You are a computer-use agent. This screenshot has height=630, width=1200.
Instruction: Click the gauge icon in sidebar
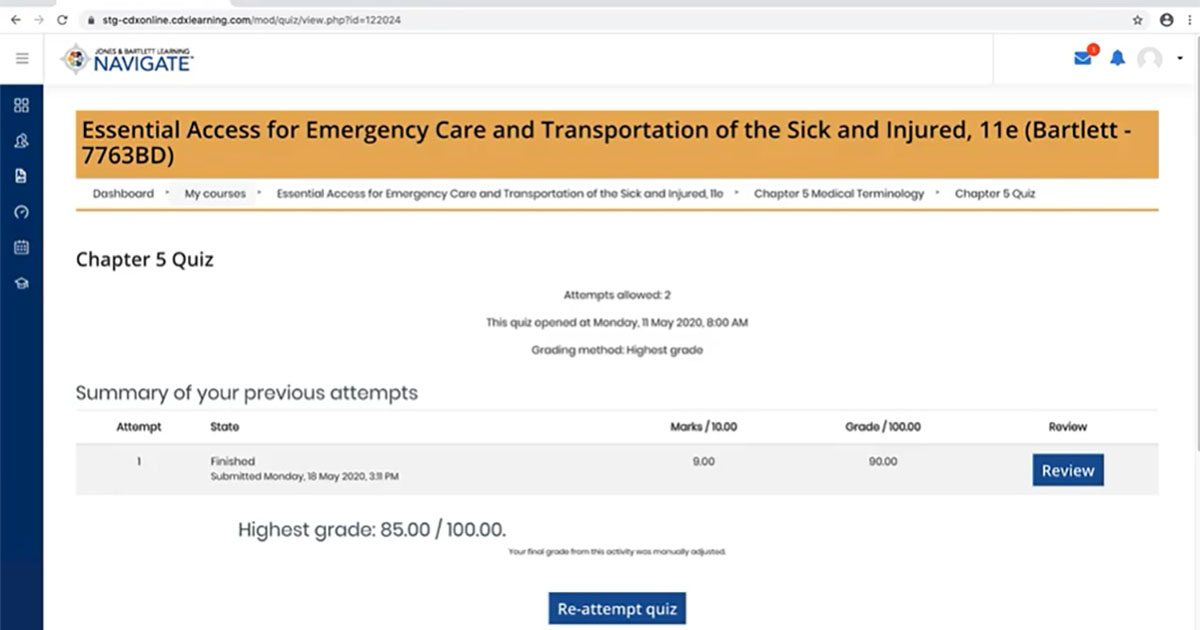22,212
